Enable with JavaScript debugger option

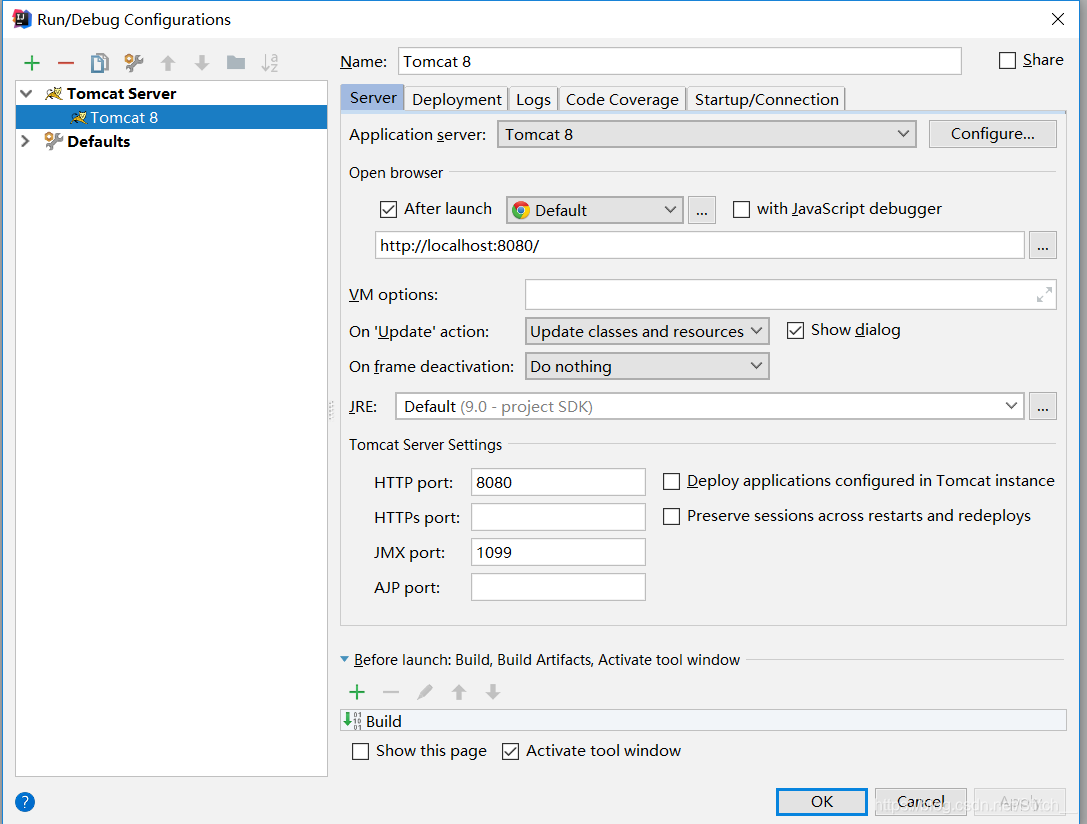pyautogui.click(x=741, y=209)
